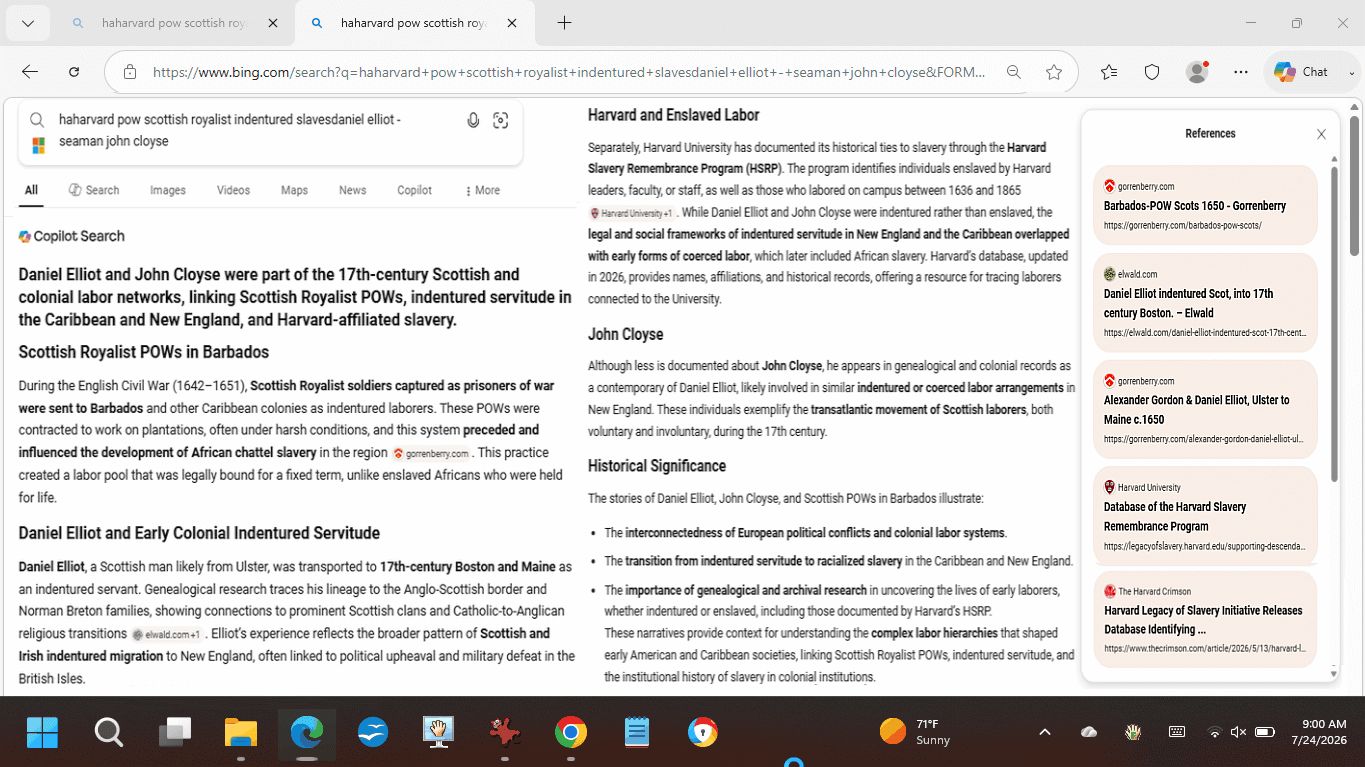Switch to the Maps tab
The height and width of the screenshot is (767, 1365).
click(x=294, y=190)
